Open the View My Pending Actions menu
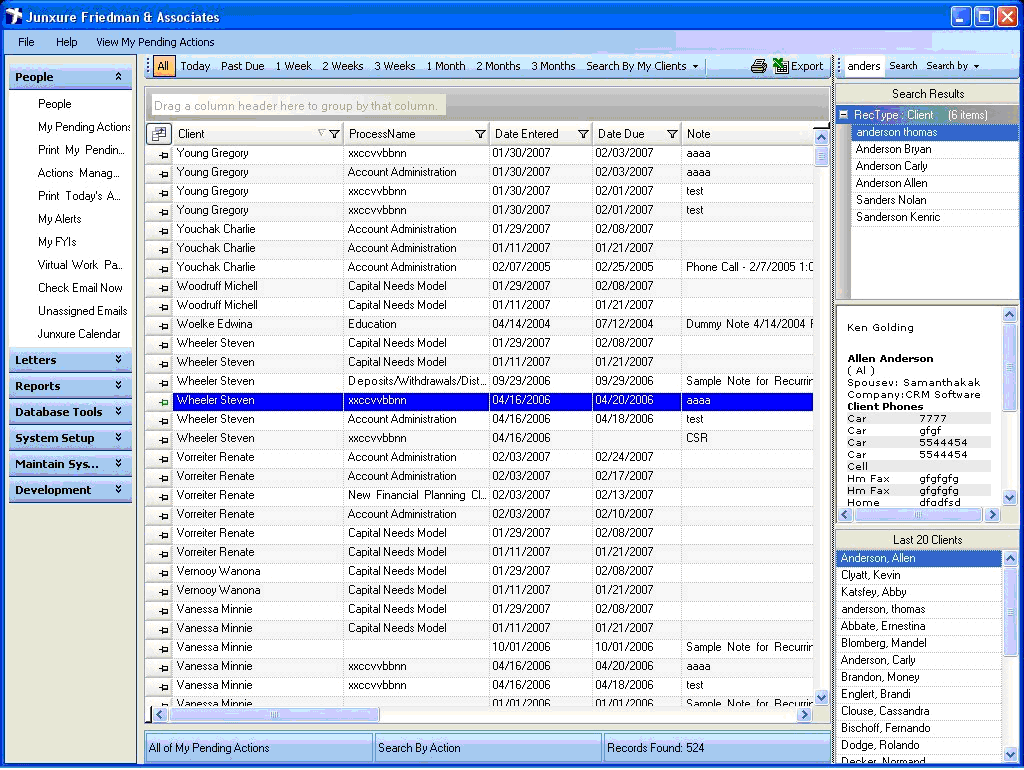1024x770 pixels. 155,42
